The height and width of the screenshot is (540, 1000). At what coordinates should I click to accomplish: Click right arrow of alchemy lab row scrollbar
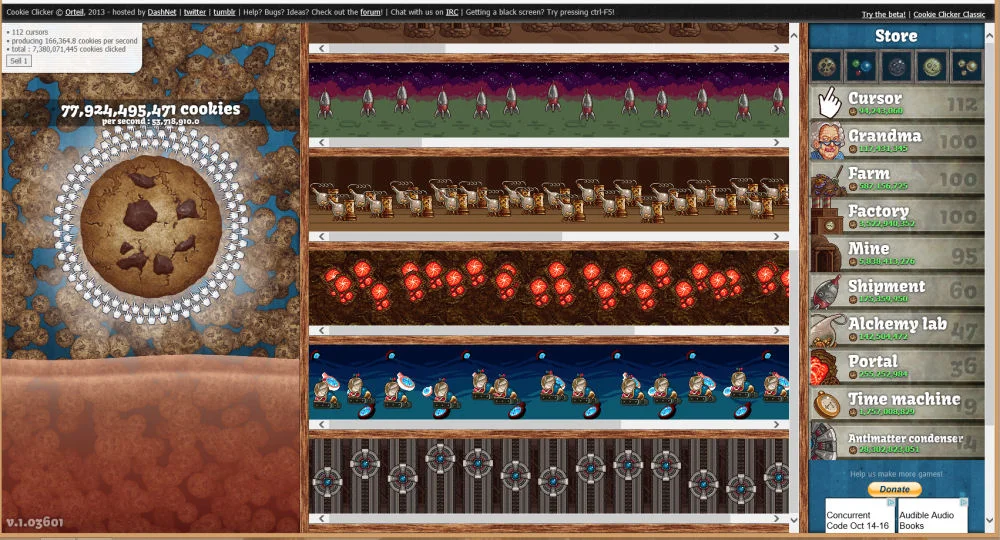tap(776, 237)
